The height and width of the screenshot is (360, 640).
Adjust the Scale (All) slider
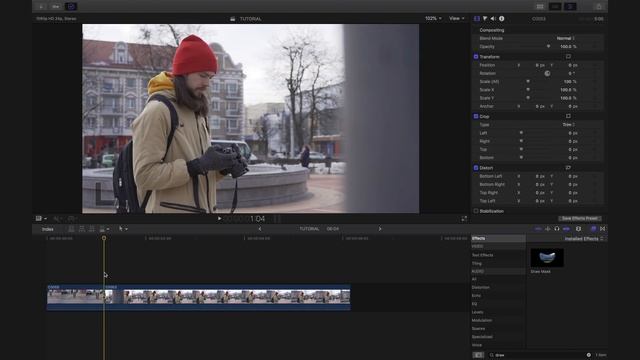coord(528,82)
